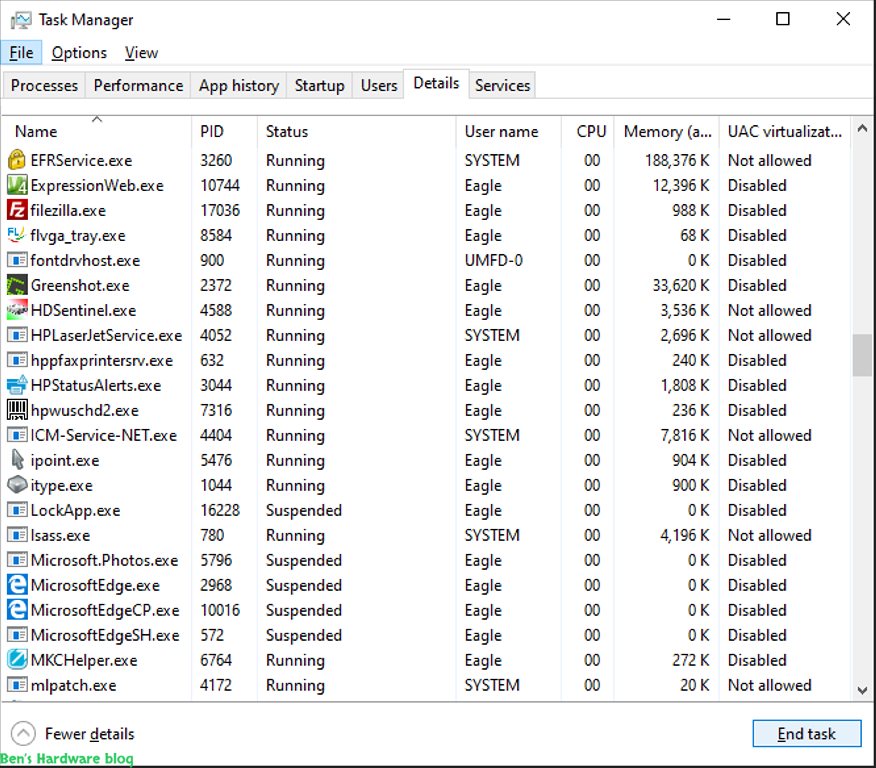Viewport: 876px width, 768px height.
Task: Click the itype.exe keyboard icon
Action: (x=17, y=485)
